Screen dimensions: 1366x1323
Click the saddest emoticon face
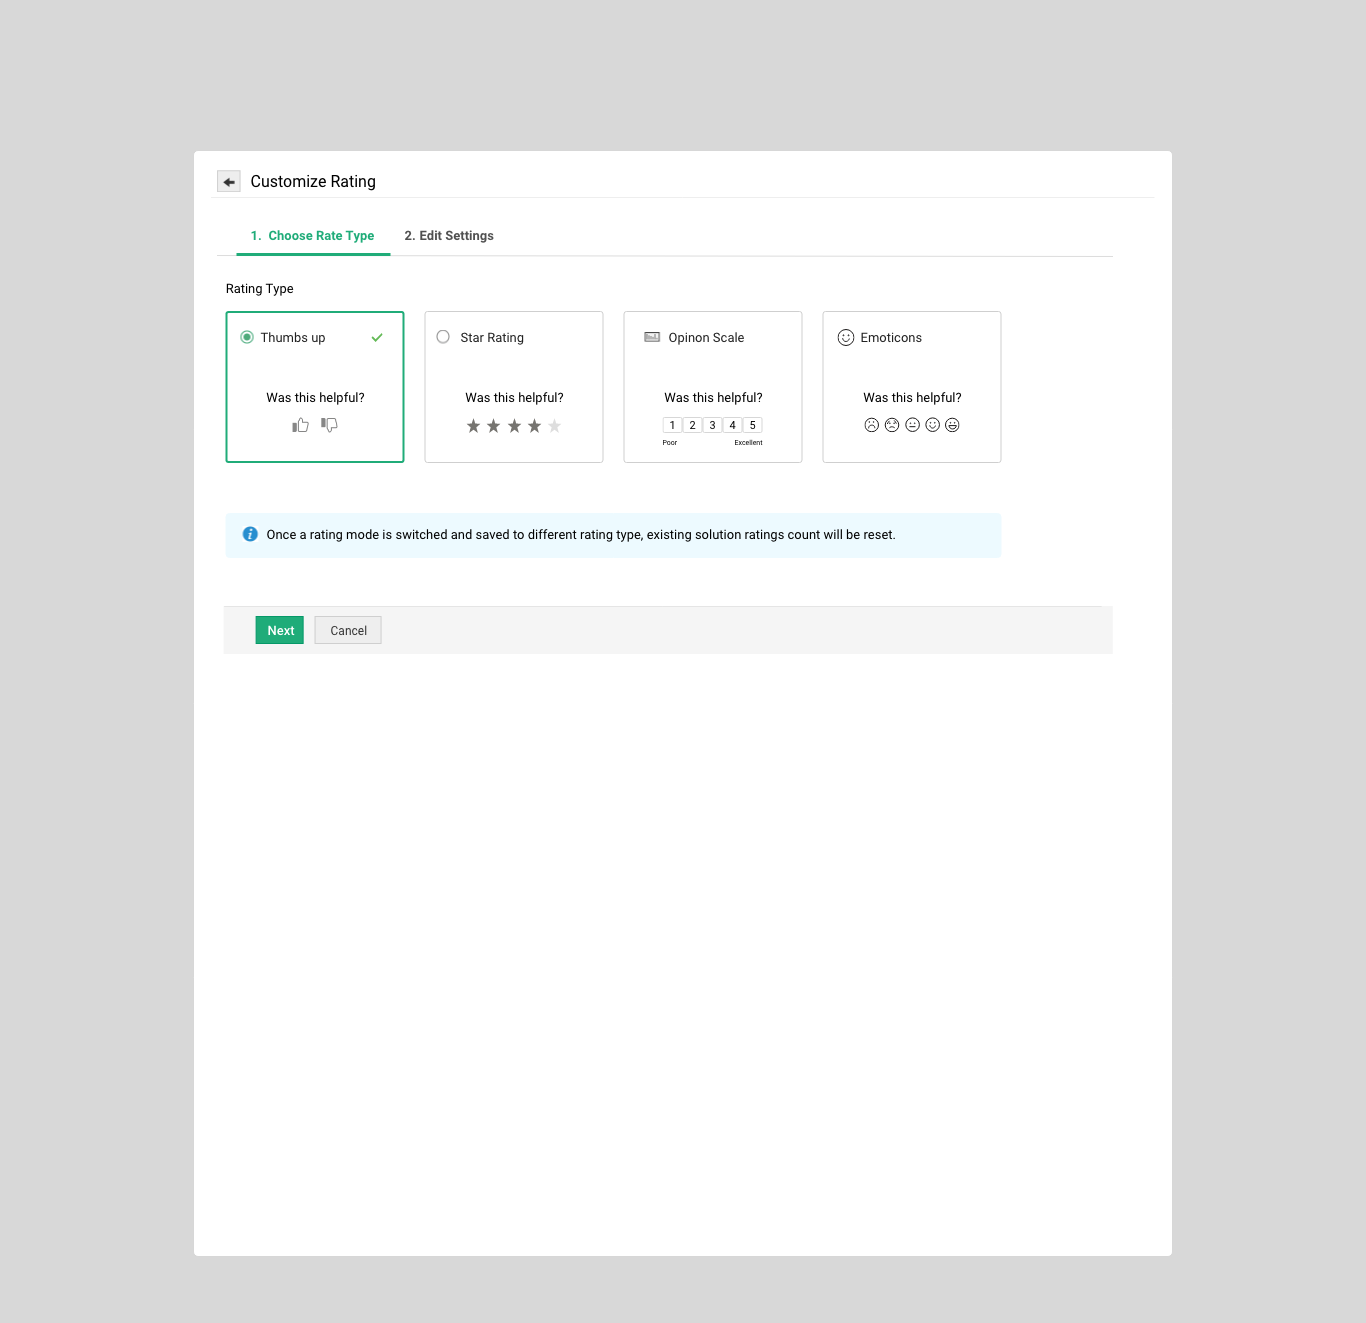click(872, 425)
